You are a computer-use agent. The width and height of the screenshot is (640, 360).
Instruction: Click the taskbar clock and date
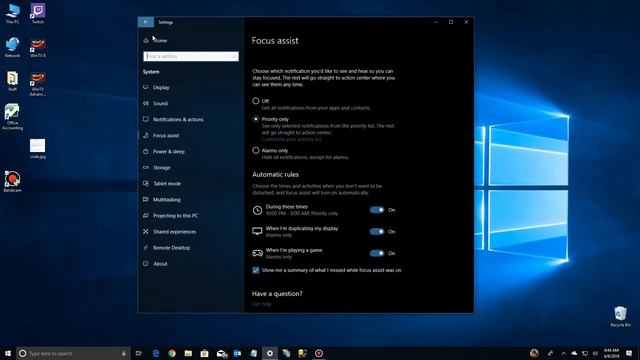[611, 353]
